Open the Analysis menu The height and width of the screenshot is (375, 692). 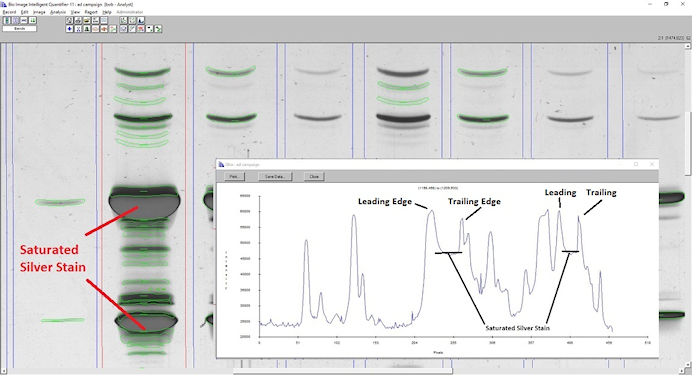click(58, 12)
